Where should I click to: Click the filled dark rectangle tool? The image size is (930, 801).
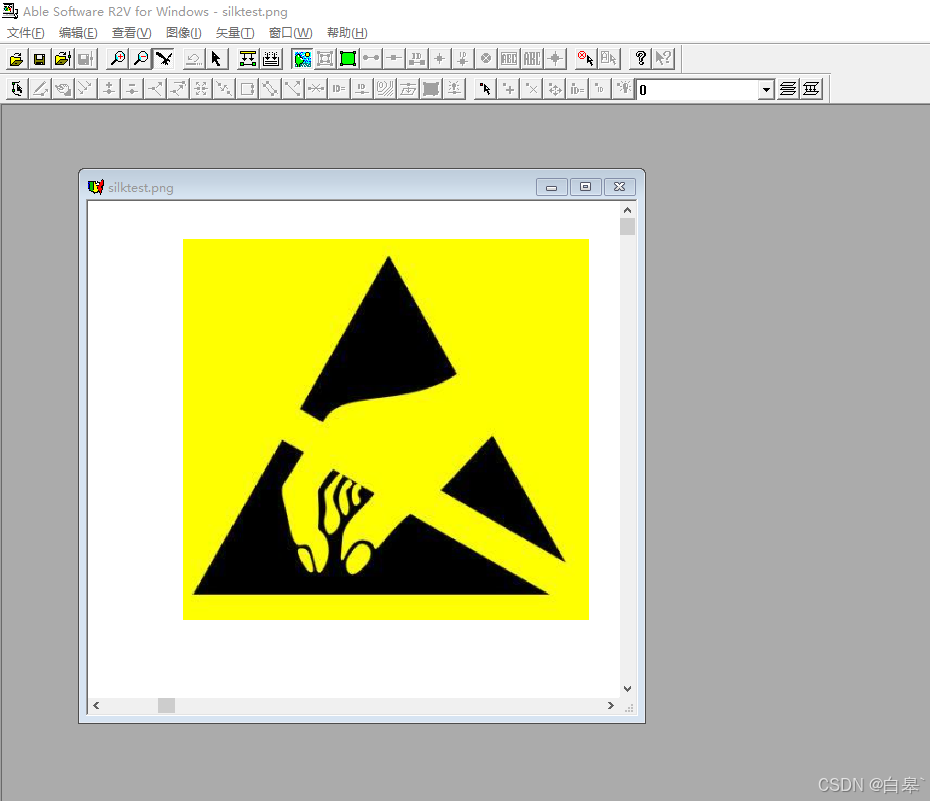click(x=431, y=89)
